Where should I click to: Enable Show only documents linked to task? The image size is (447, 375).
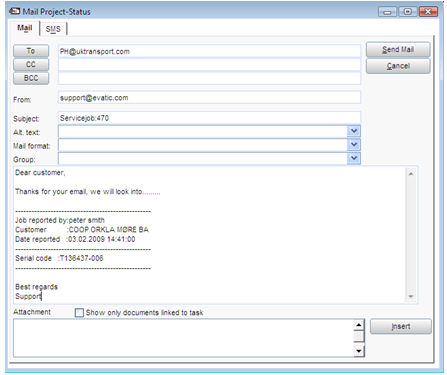point(79,313)
